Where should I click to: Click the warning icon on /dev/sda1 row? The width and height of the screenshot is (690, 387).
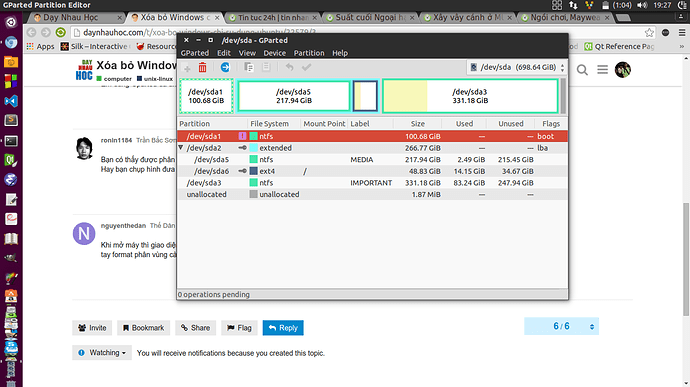click(x=242, y=136)
